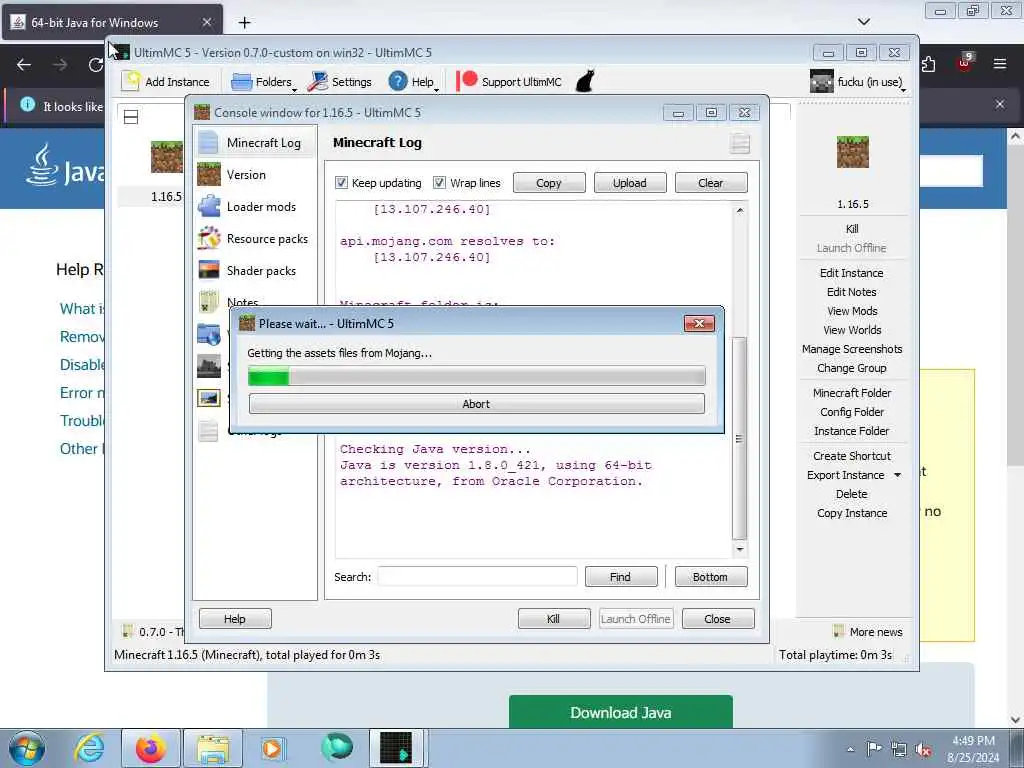
Task: Click the Close button in the console window
Action: click(x=718, y=618)
